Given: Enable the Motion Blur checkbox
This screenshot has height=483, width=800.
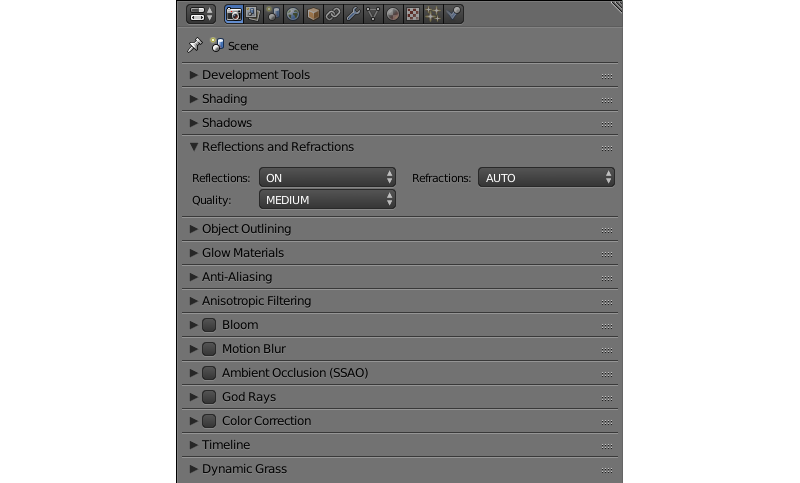Looking at the screenshot, I should pos(209,349).
